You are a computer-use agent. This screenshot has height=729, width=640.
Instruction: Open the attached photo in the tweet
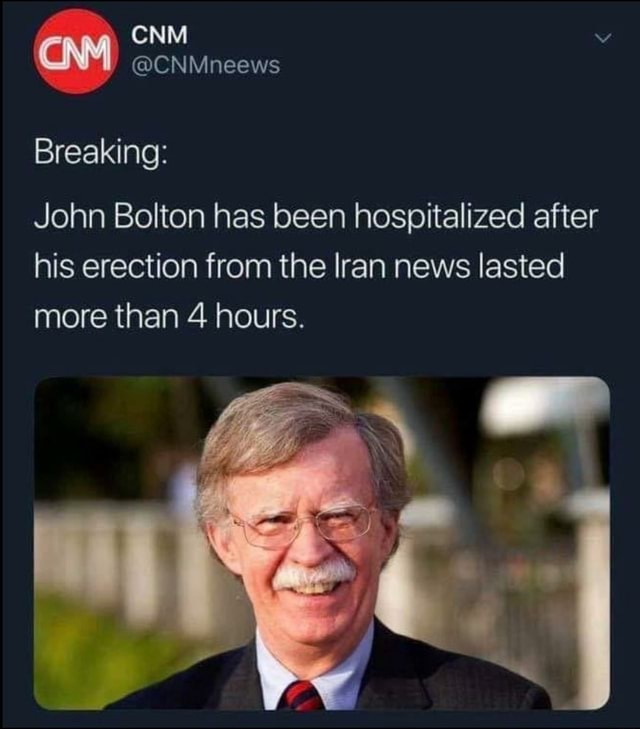322,543
